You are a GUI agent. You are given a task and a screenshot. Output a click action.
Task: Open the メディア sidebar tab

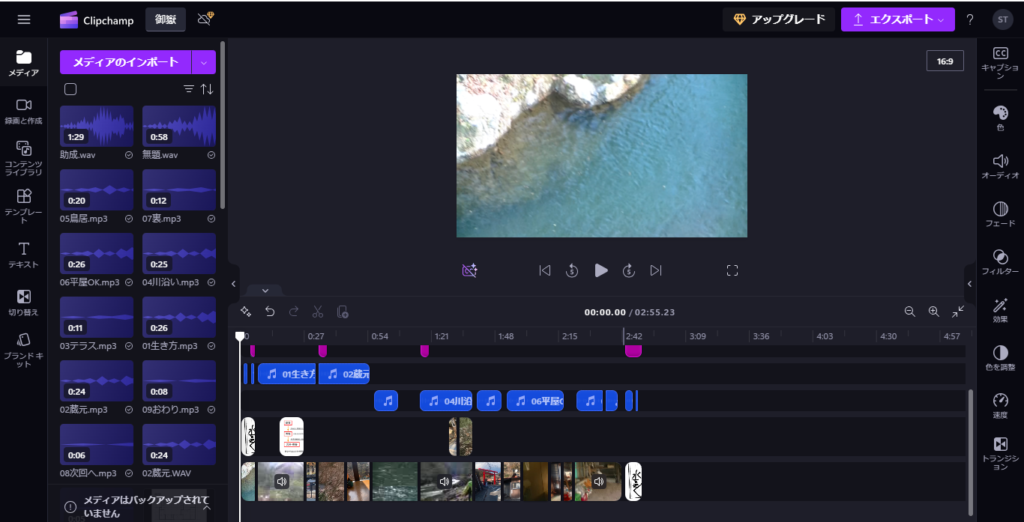coord(24,63)
